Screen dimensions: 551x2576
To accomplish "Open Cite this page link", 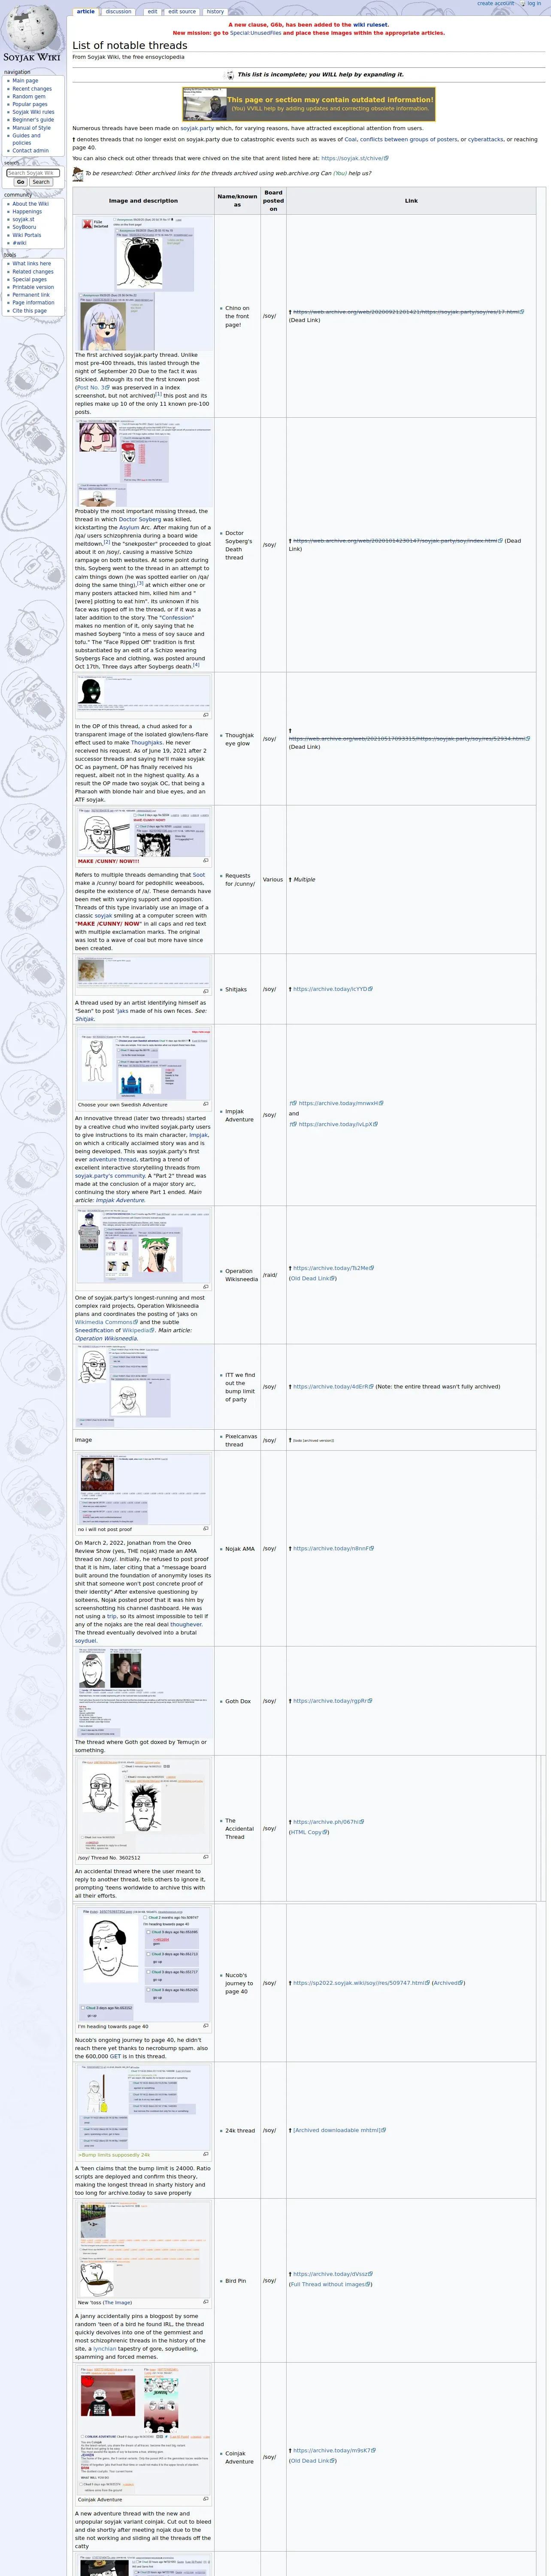I will (x=29, y=311).
